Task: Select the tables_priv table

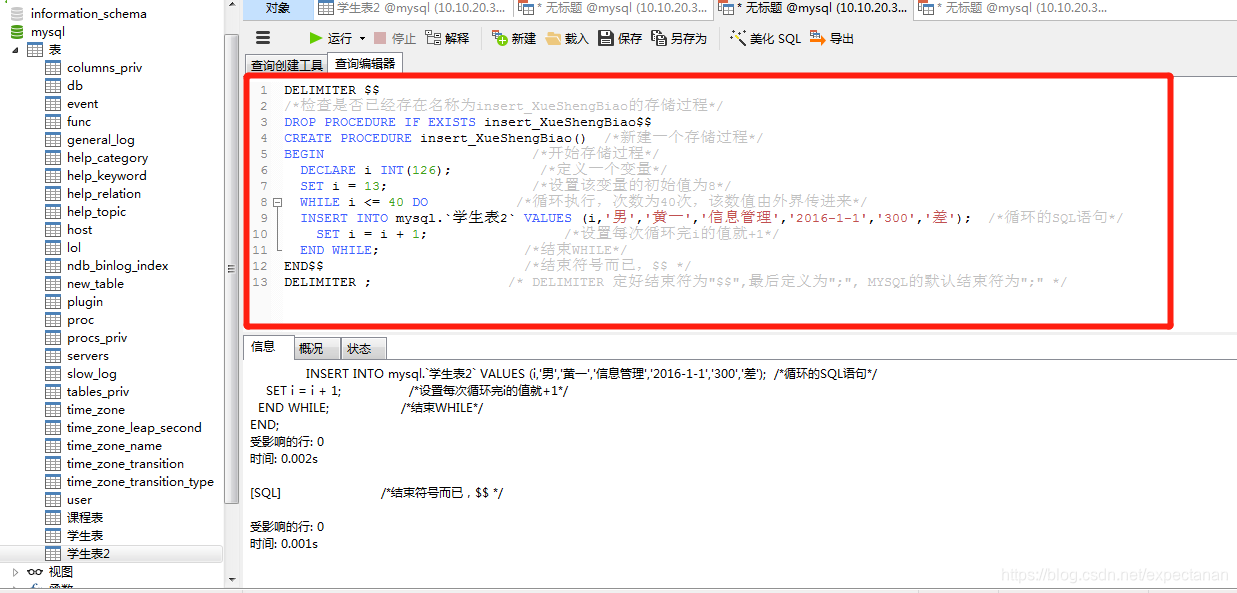Action: (98, 392)
